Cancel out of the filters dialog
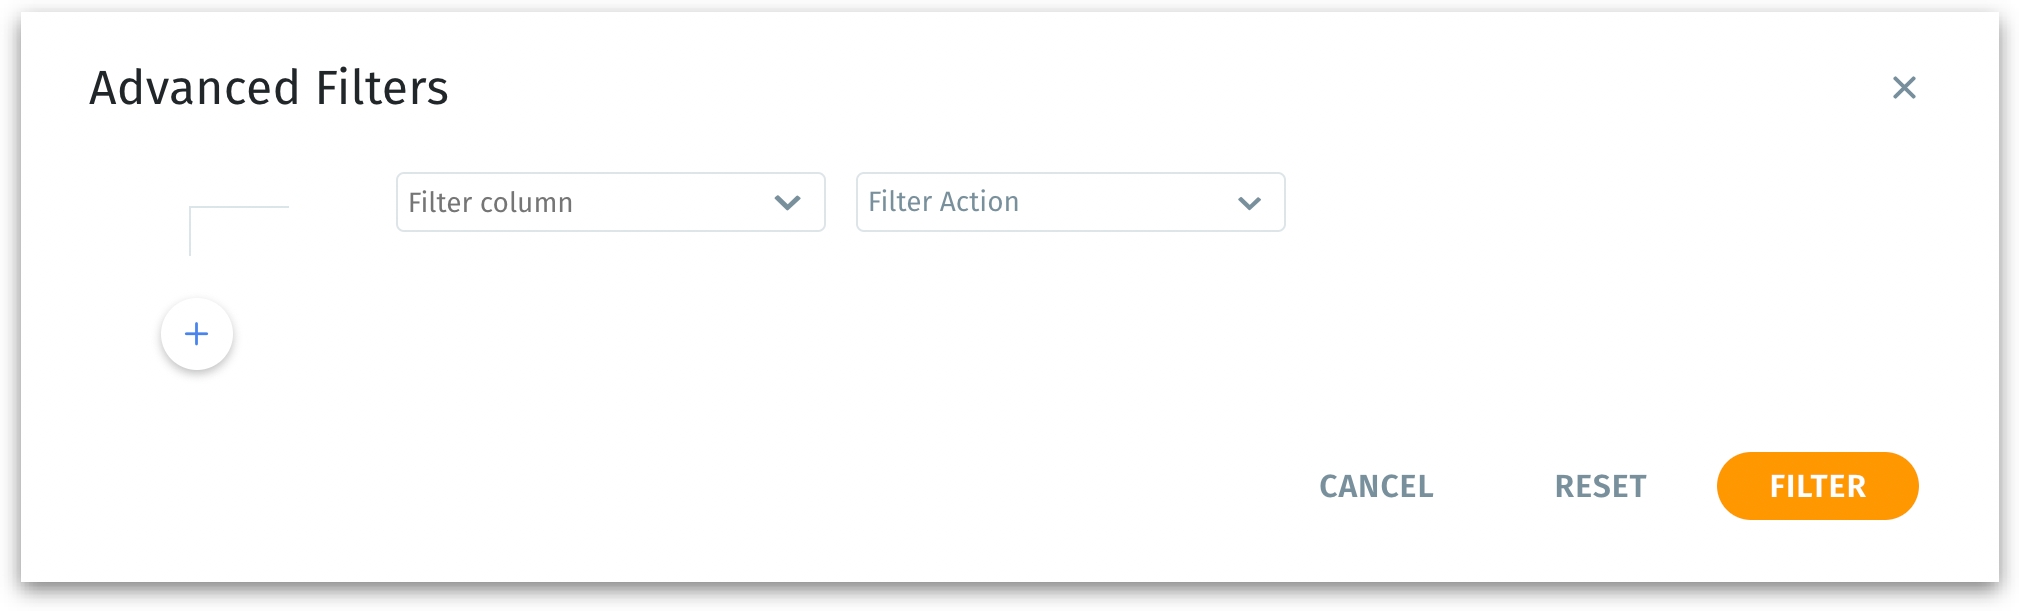This screenshot has height=611, width=2019. click(1376, 486)
